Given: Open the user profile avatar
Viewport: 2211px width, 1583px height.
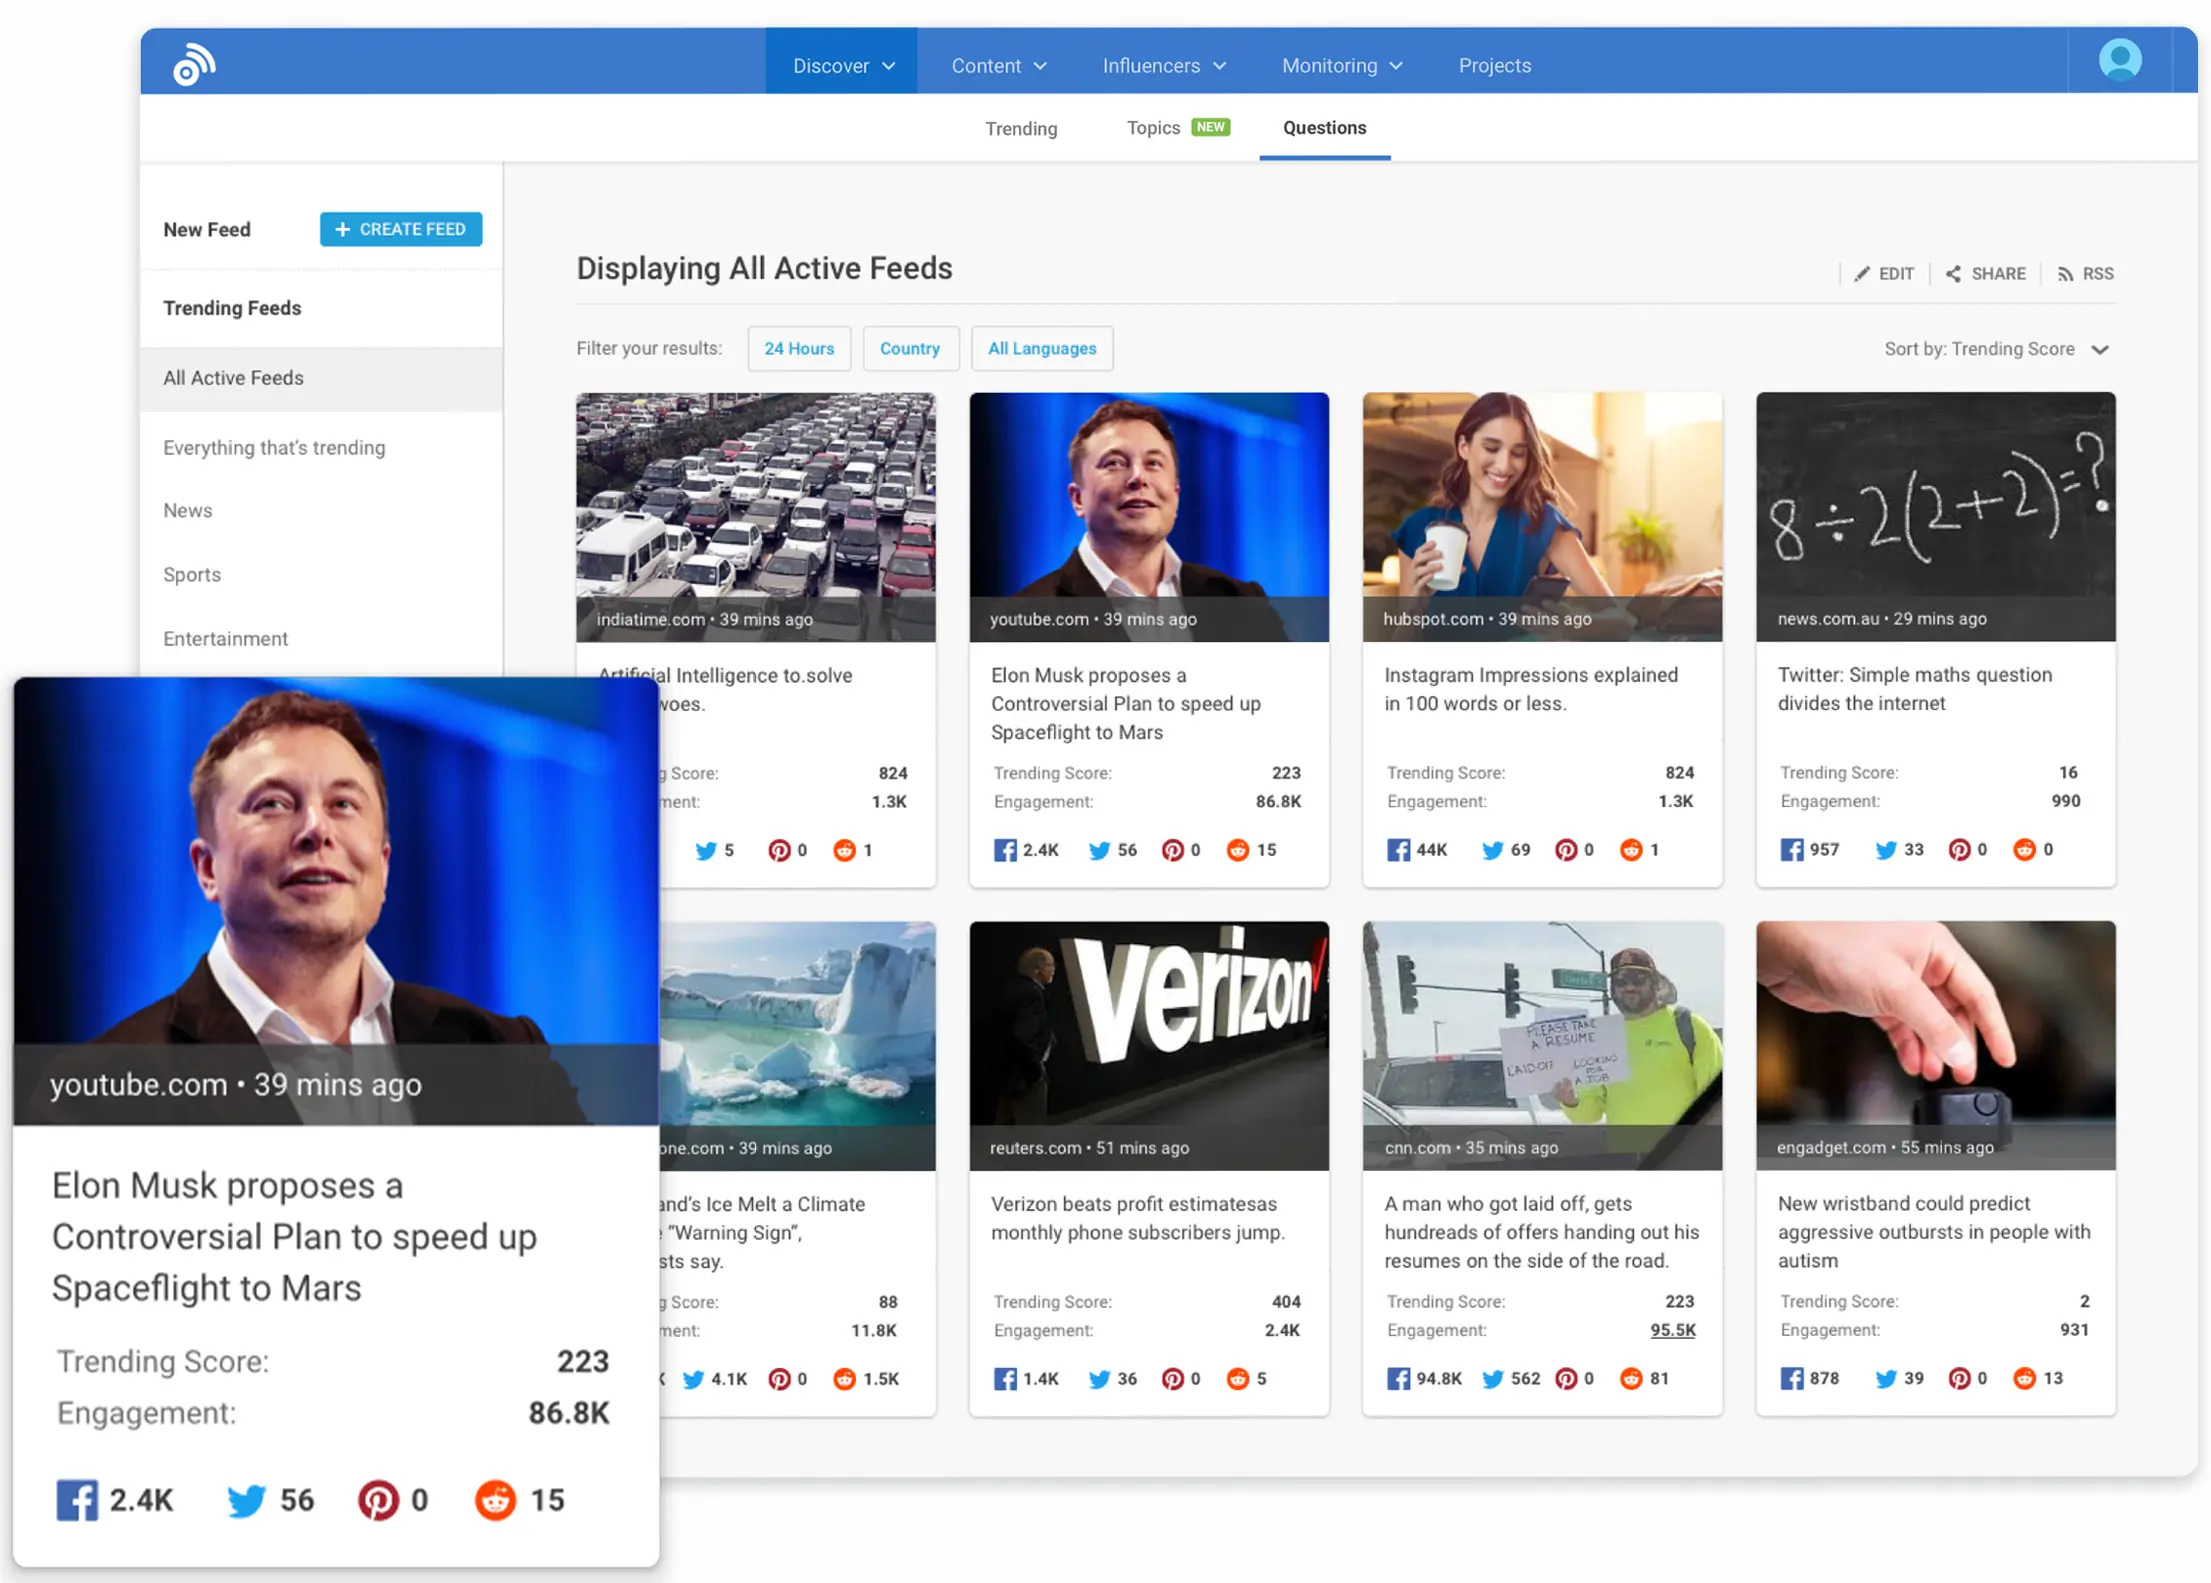Looking at the screenshot, I should click(2119, 60).
